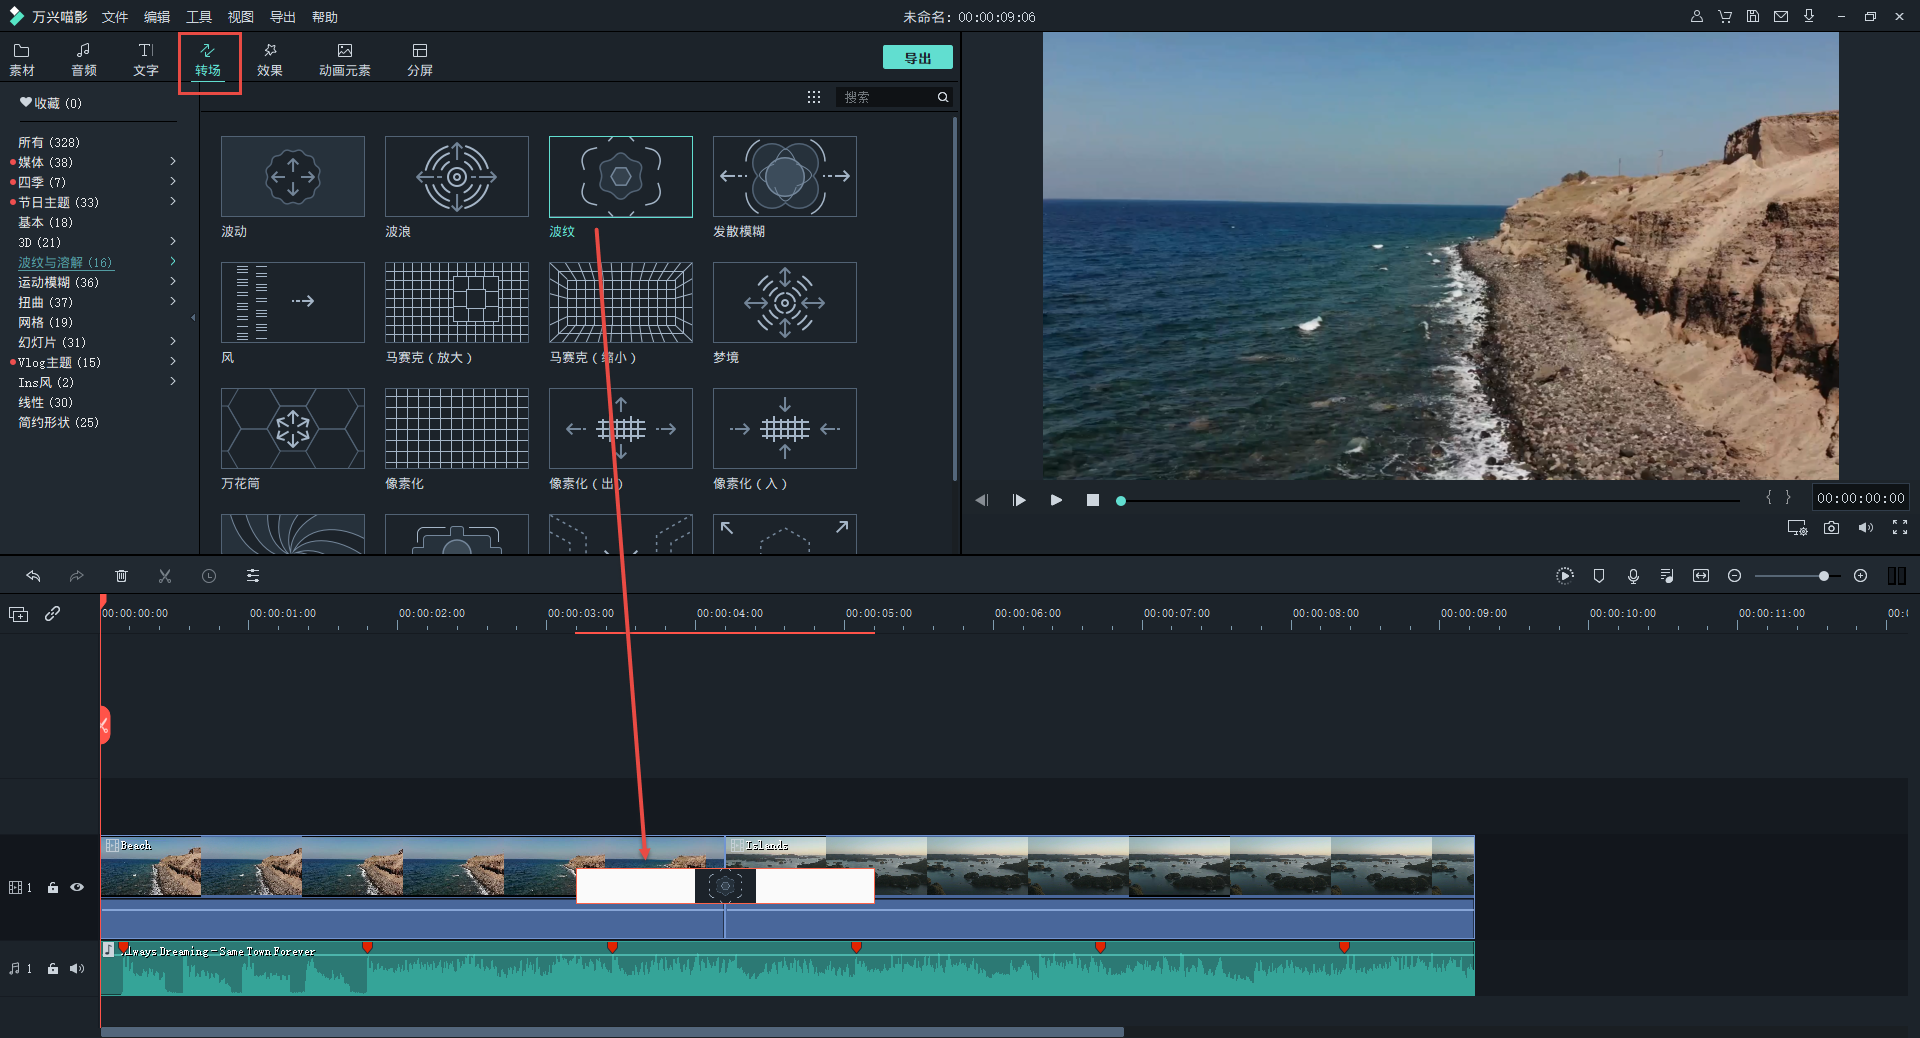Open the 素材 media tab

click(x=22, y=60)
